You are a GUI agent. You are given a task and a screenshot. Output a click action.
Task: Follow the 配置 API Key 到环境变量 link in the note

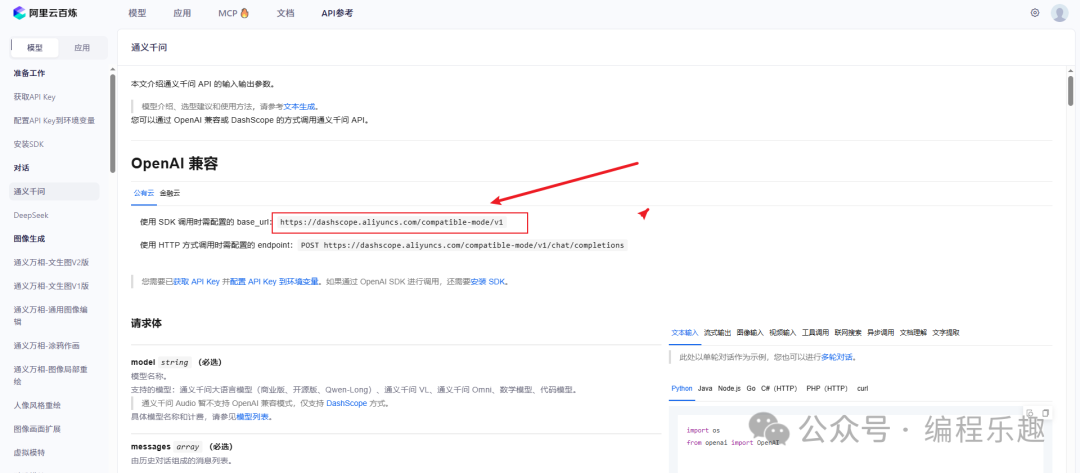tap(274, 282)
